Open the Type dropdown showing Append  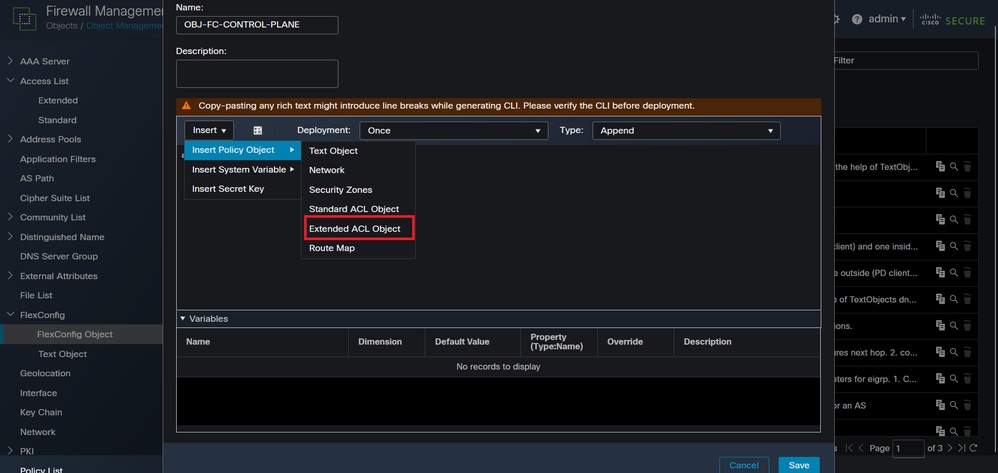pos(686,131)
